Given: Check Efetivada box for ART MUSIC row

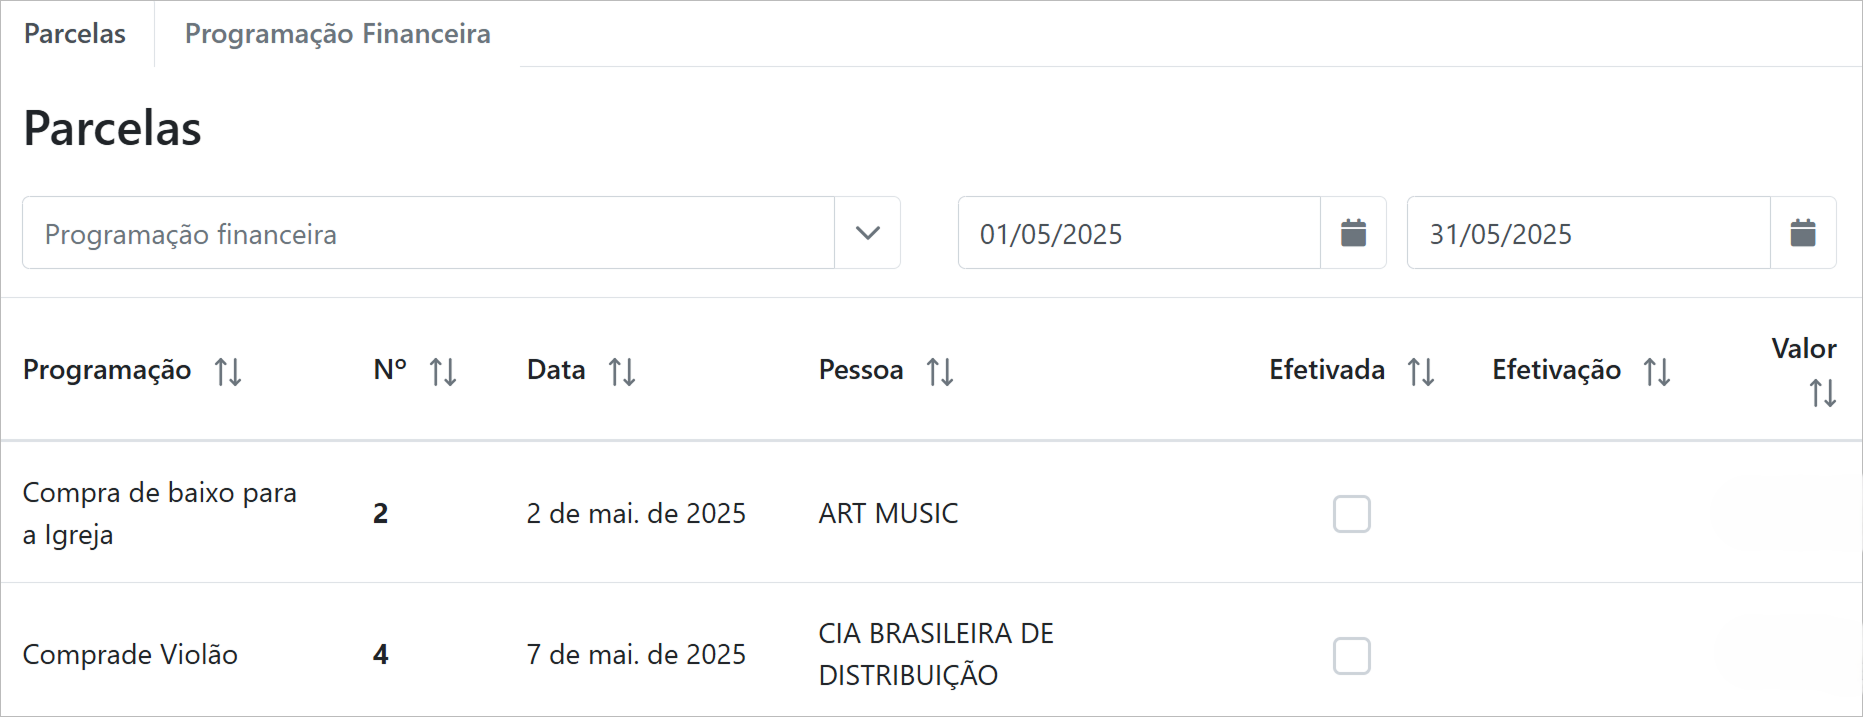Looking at the screenshot, I should coord(1351,514).
